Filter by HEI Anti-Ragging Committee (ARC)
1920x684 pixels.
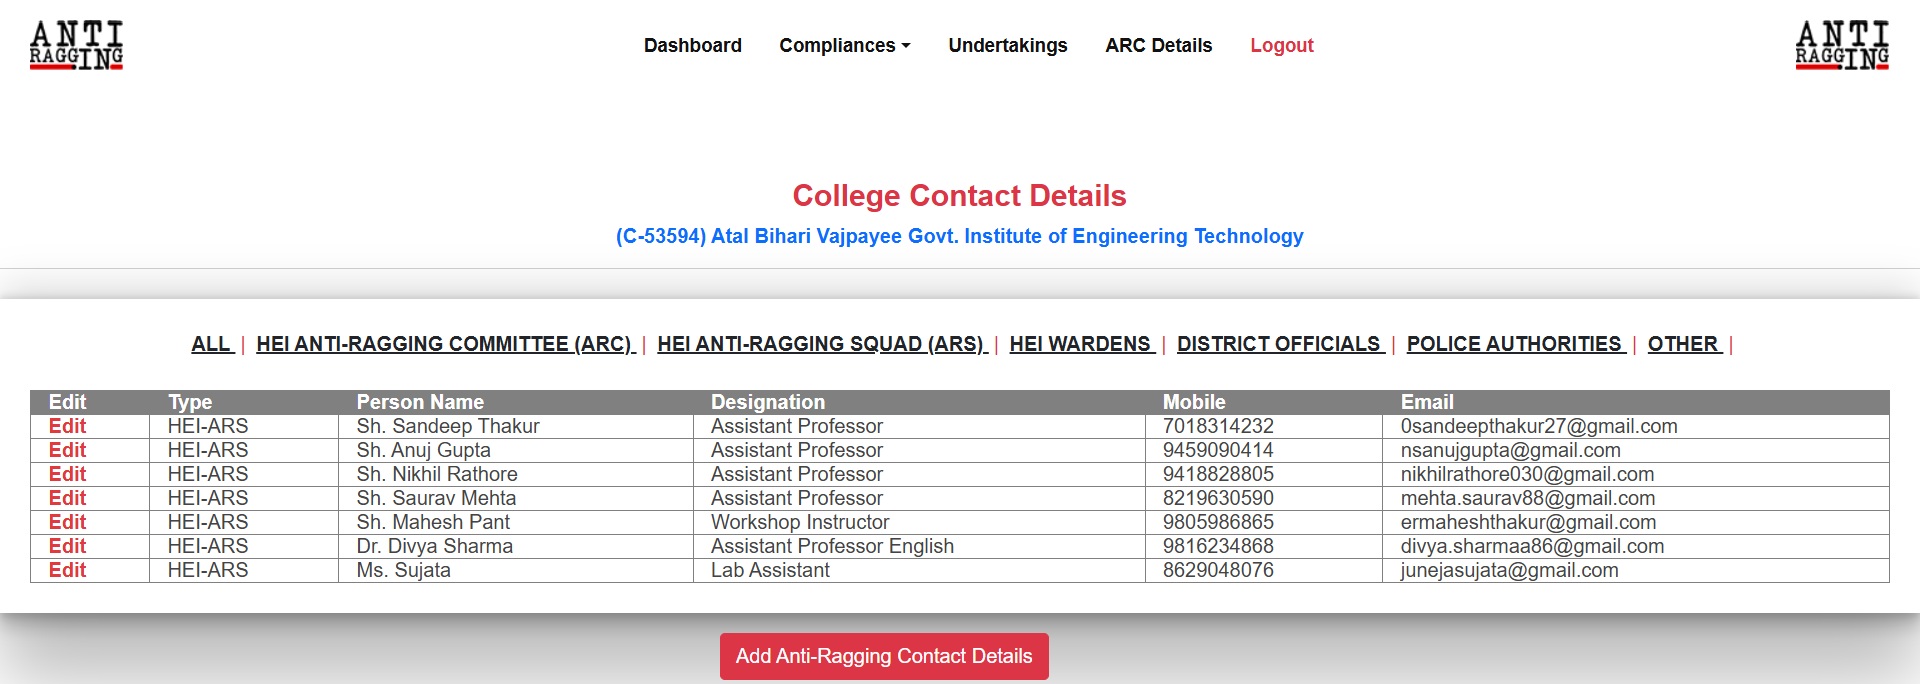coord(444,344)
